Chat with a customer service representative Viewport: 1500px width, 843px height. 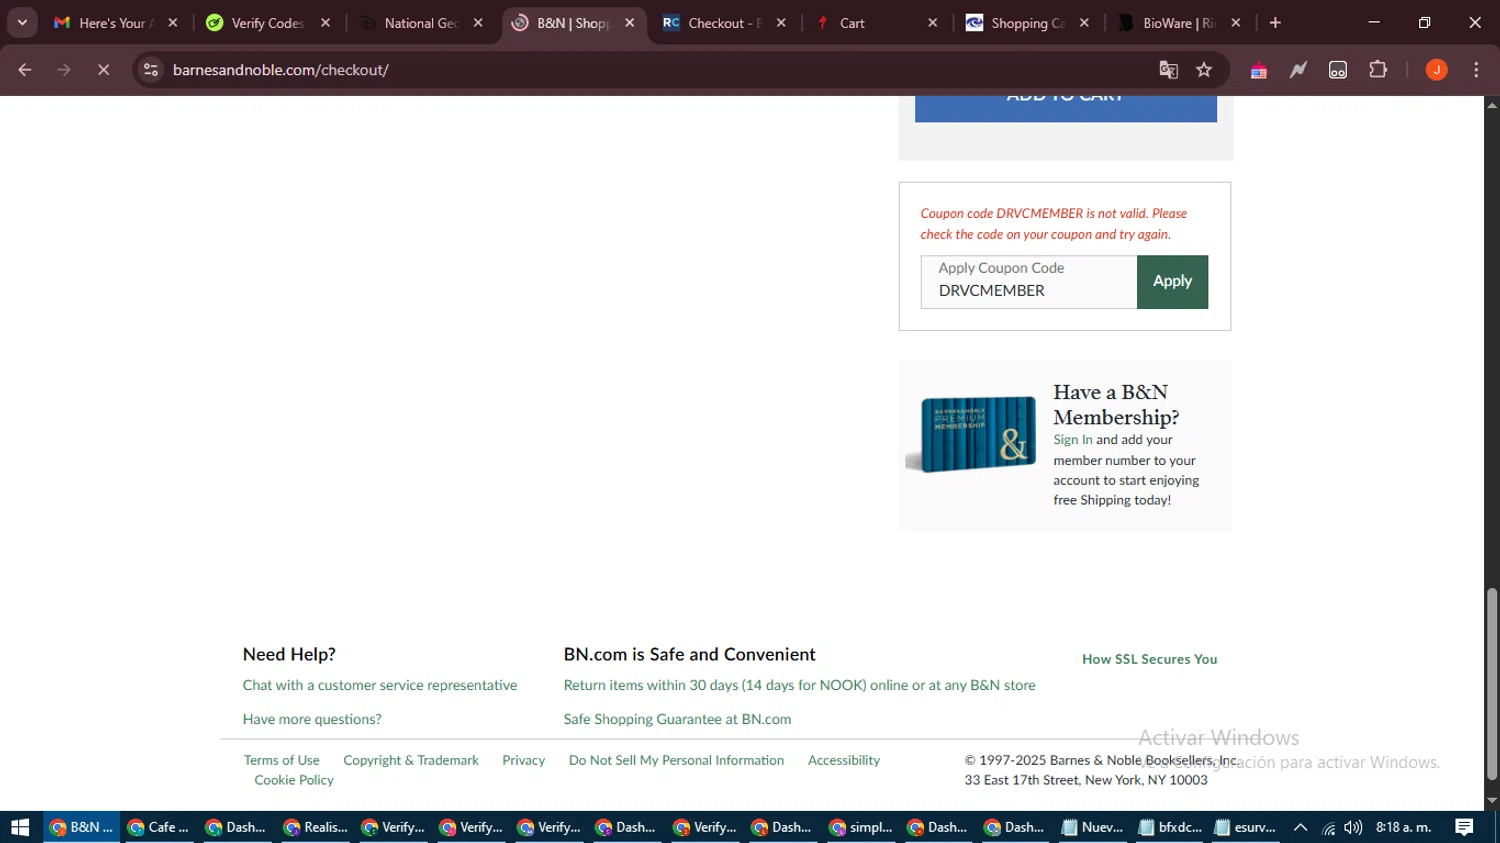click(380, 685)
